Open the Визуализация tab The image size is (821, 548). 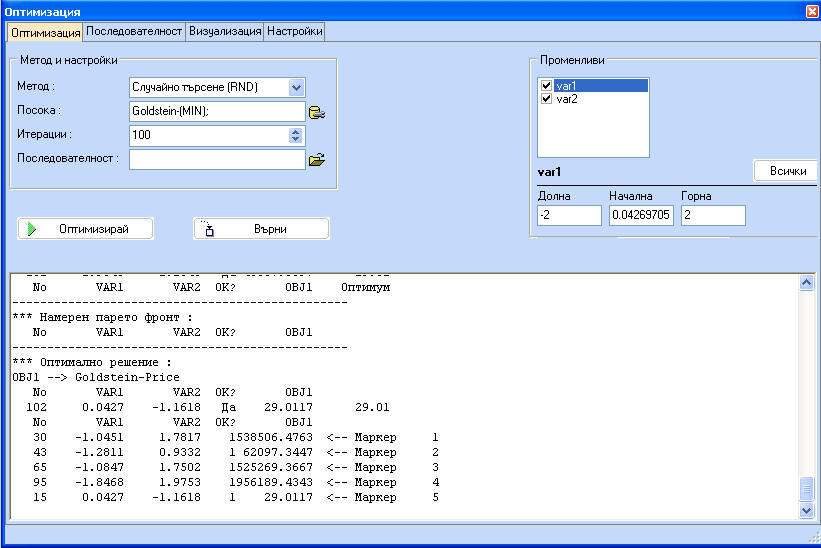pos(224,32)
